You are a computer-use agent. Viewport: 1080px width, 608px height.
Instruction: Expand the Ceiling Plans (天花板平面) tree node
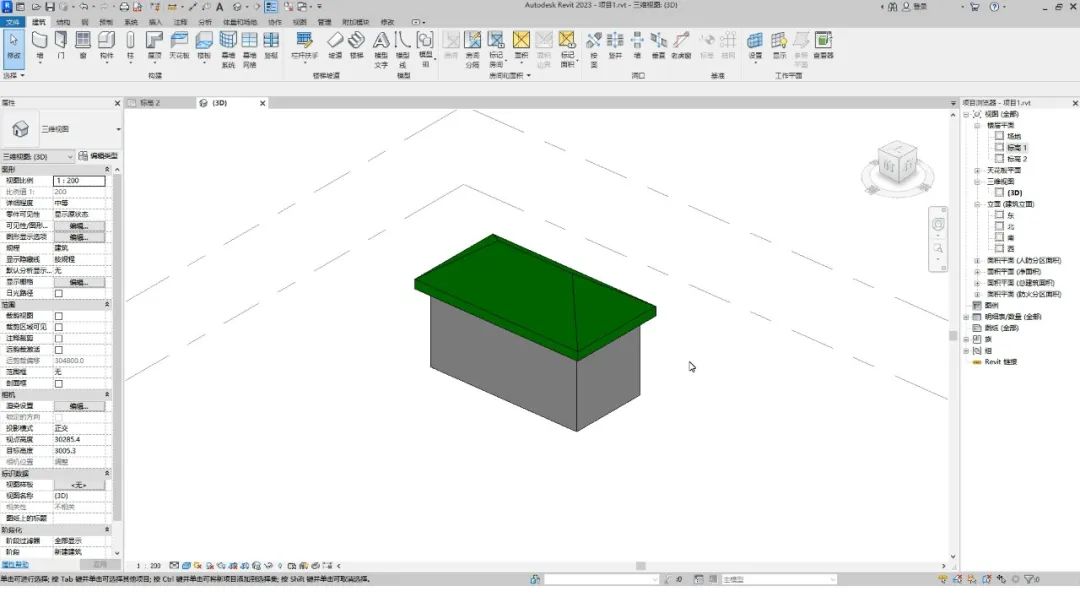point(977,170)
